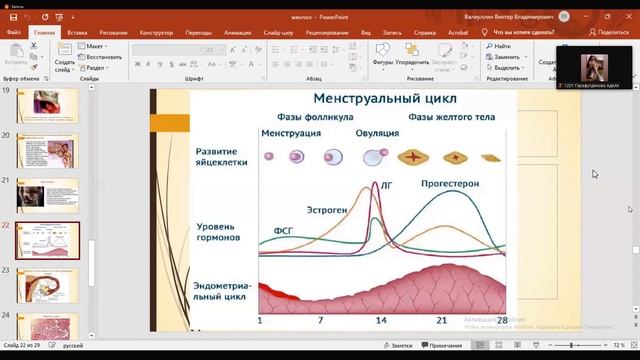
Task: Click the line spacing icon
Action: tap(336, 50)
